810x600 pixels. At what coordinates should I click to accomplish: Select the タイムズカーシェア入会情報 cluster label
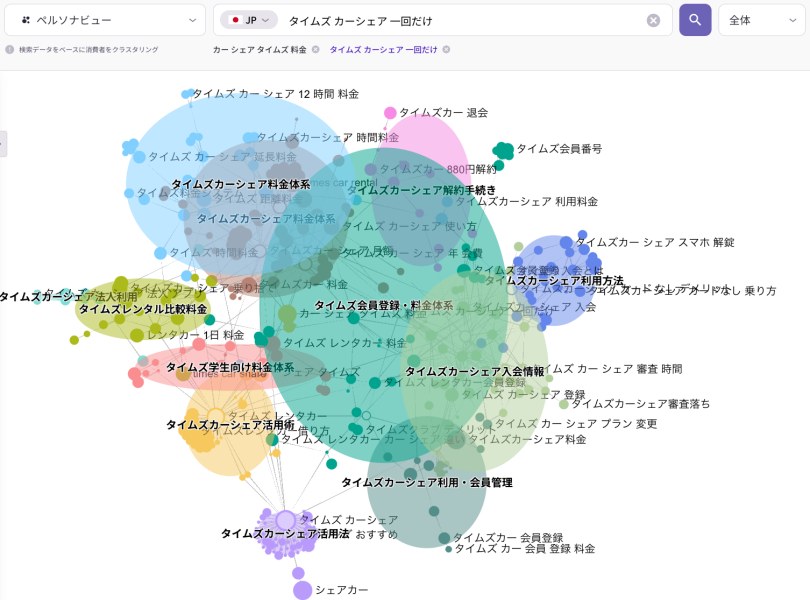point(475,372)
